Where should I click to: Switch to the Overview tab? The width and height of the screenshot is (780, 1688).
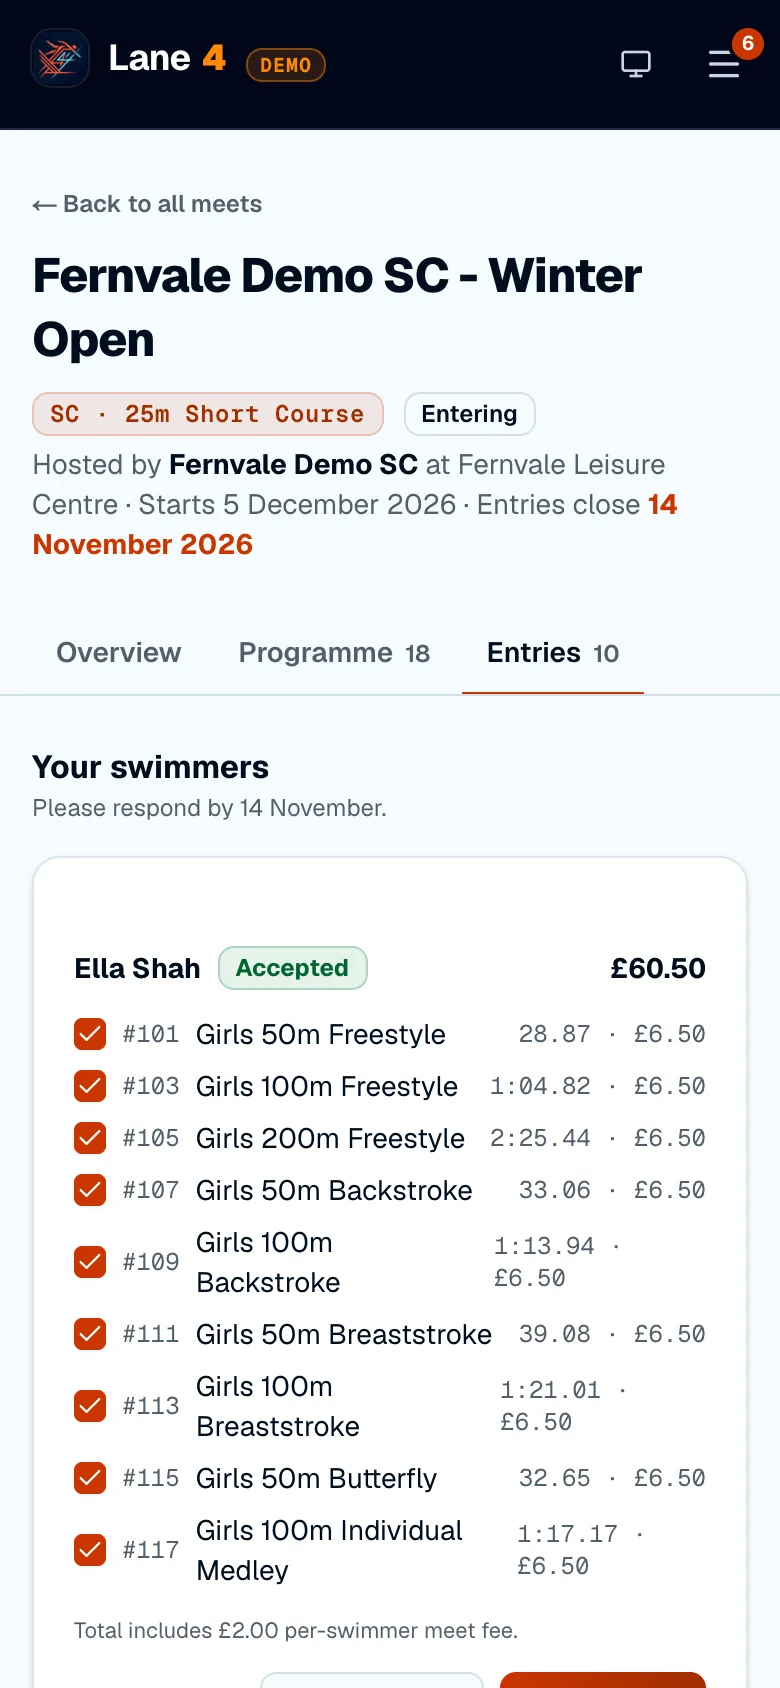(x=119, y=653)
